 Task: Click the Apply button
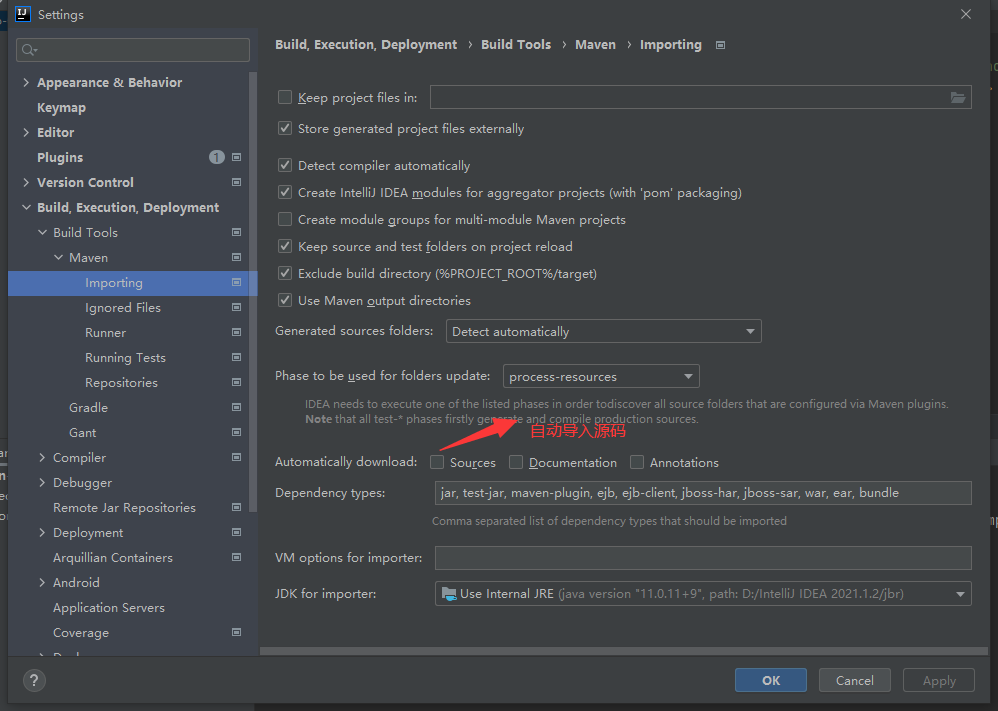click(x=939, y=680)
